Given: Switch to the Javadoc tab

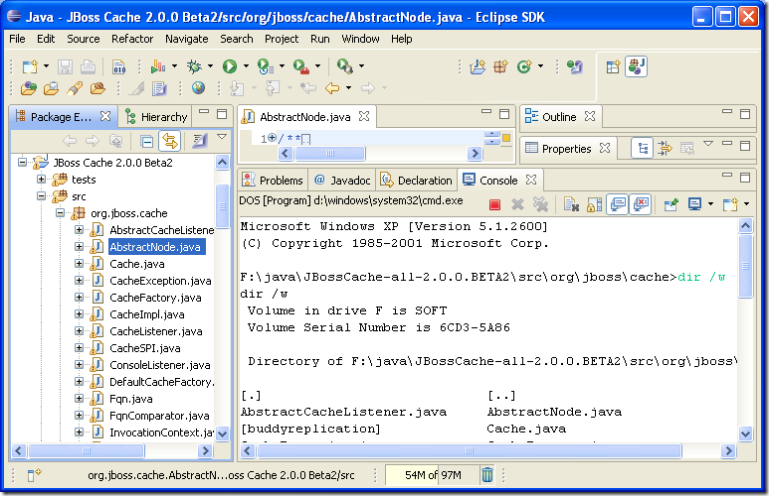Looking at the screenshot, I should [x=342, y=181].
